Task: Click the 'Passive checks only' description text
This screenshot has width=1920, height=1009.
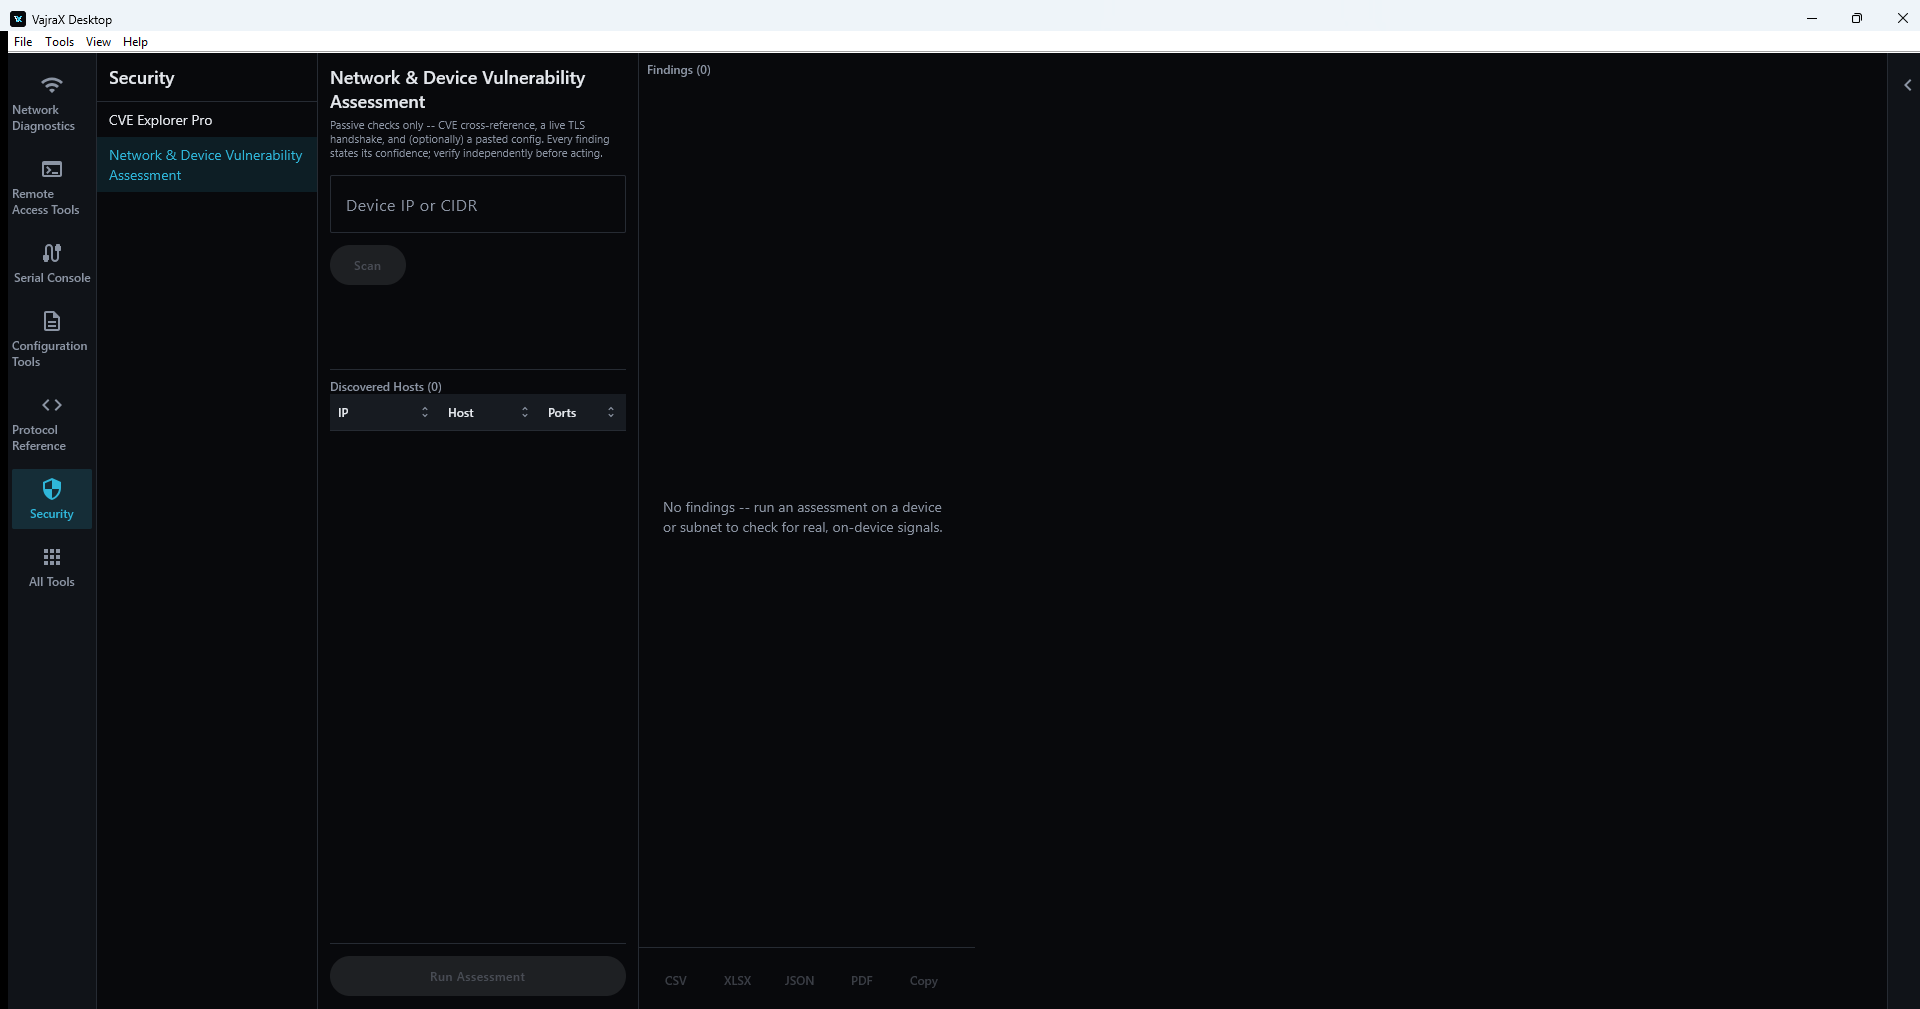Action: point(470,140)
